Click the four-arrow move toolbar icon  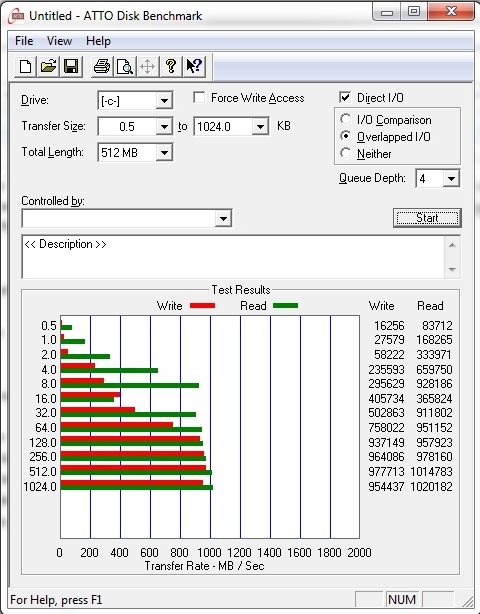[148, 66]
